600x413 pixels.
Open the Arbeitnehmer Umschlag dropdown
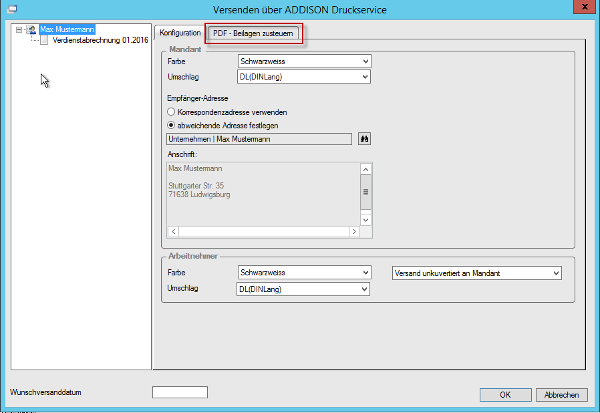click(303, 289)
